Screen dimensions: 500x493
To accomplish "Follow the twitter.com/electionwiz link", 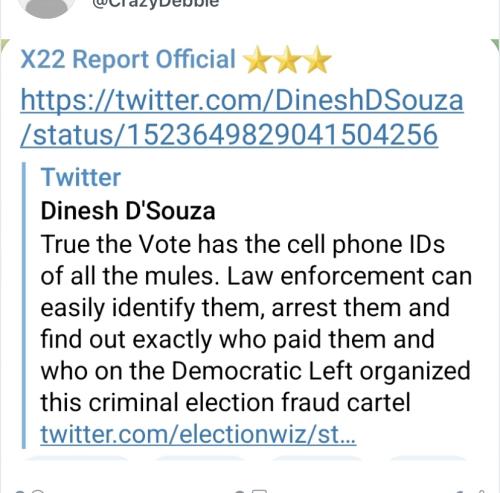I will (x=198, y=434).
